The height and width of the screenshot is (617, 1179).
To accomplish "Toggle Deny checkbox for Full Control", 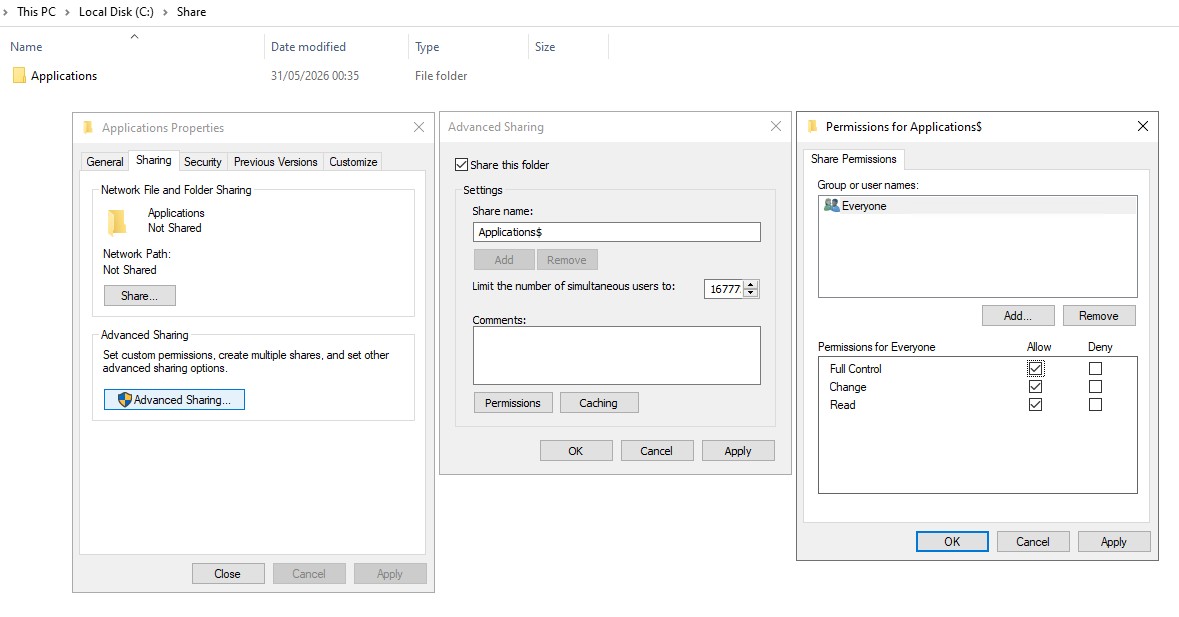I will click(1096, 368).
